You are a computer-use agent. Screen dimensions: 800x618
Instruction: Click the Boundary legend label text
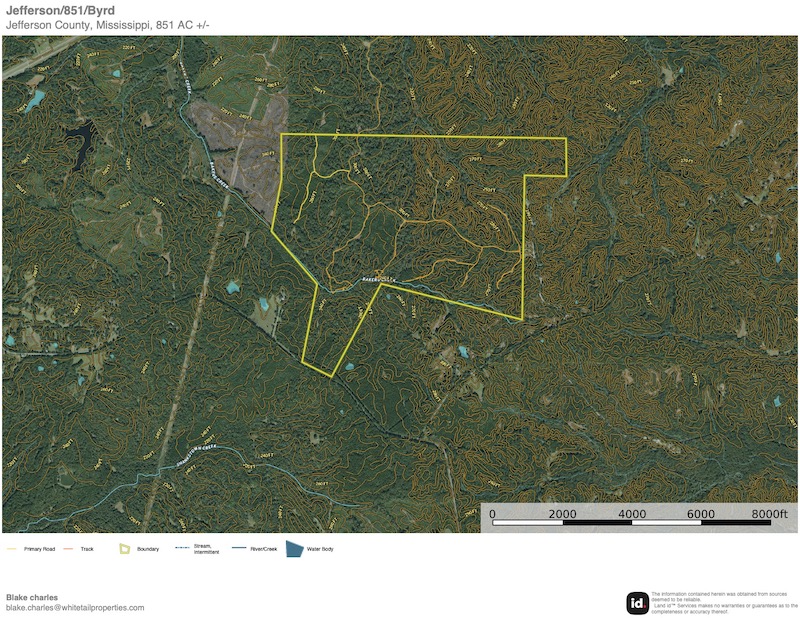(x=148, y=549)
